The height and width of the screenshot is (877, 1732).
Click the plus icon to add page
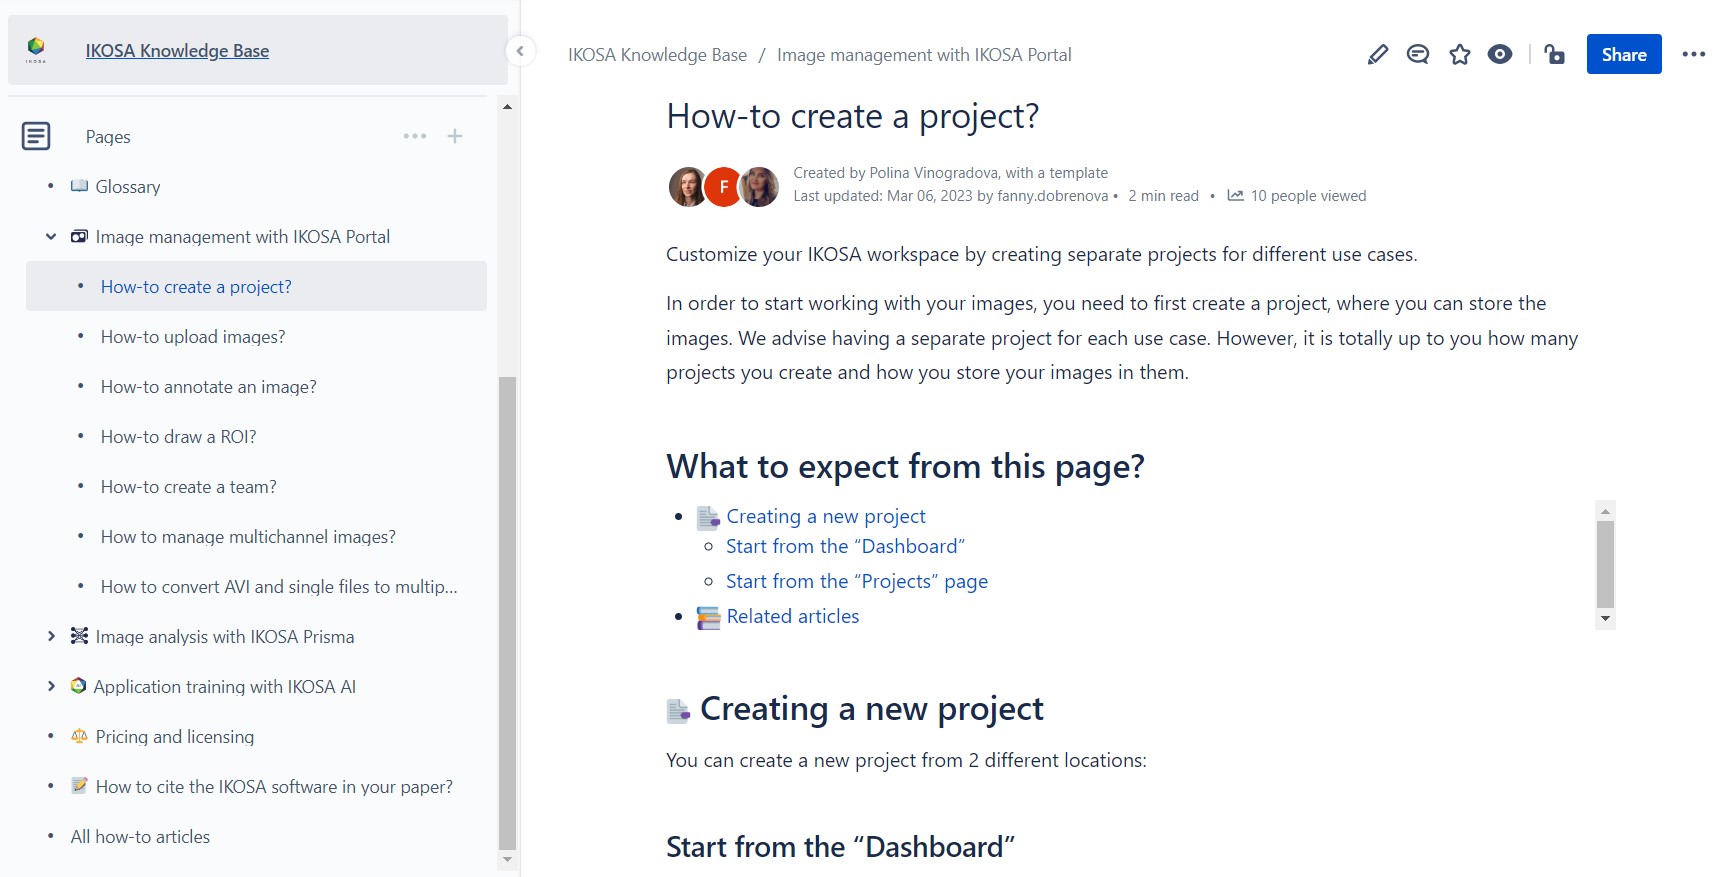(x=455, y=136)
